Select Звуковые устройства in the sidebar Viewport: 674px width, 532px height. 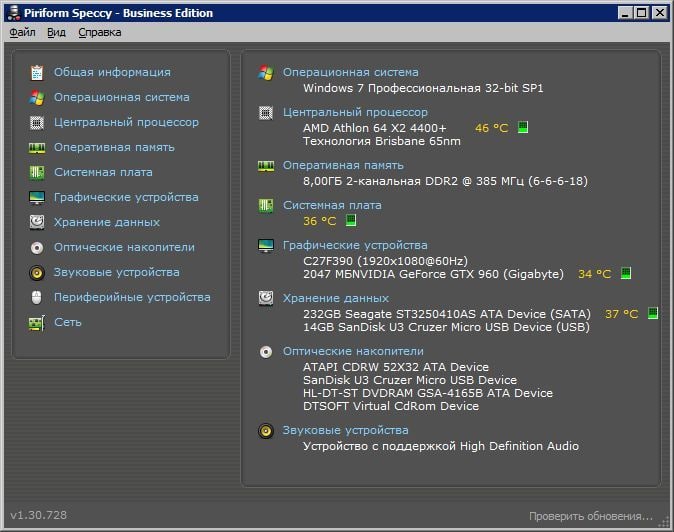(117, 272)
